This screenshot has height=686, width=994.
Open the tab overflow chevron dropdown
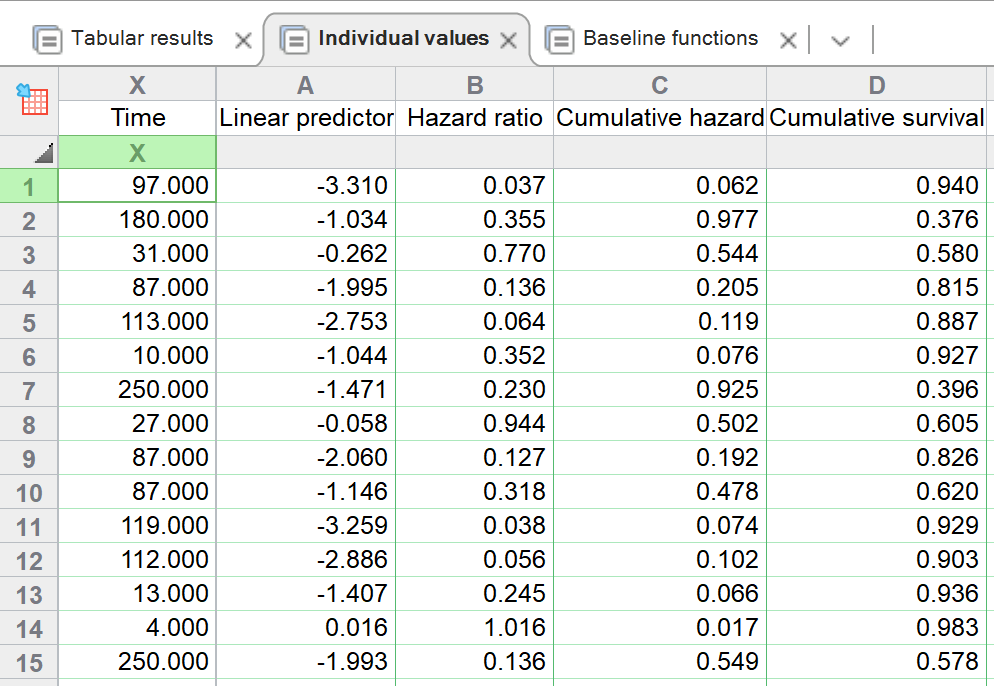pos(840,41)
